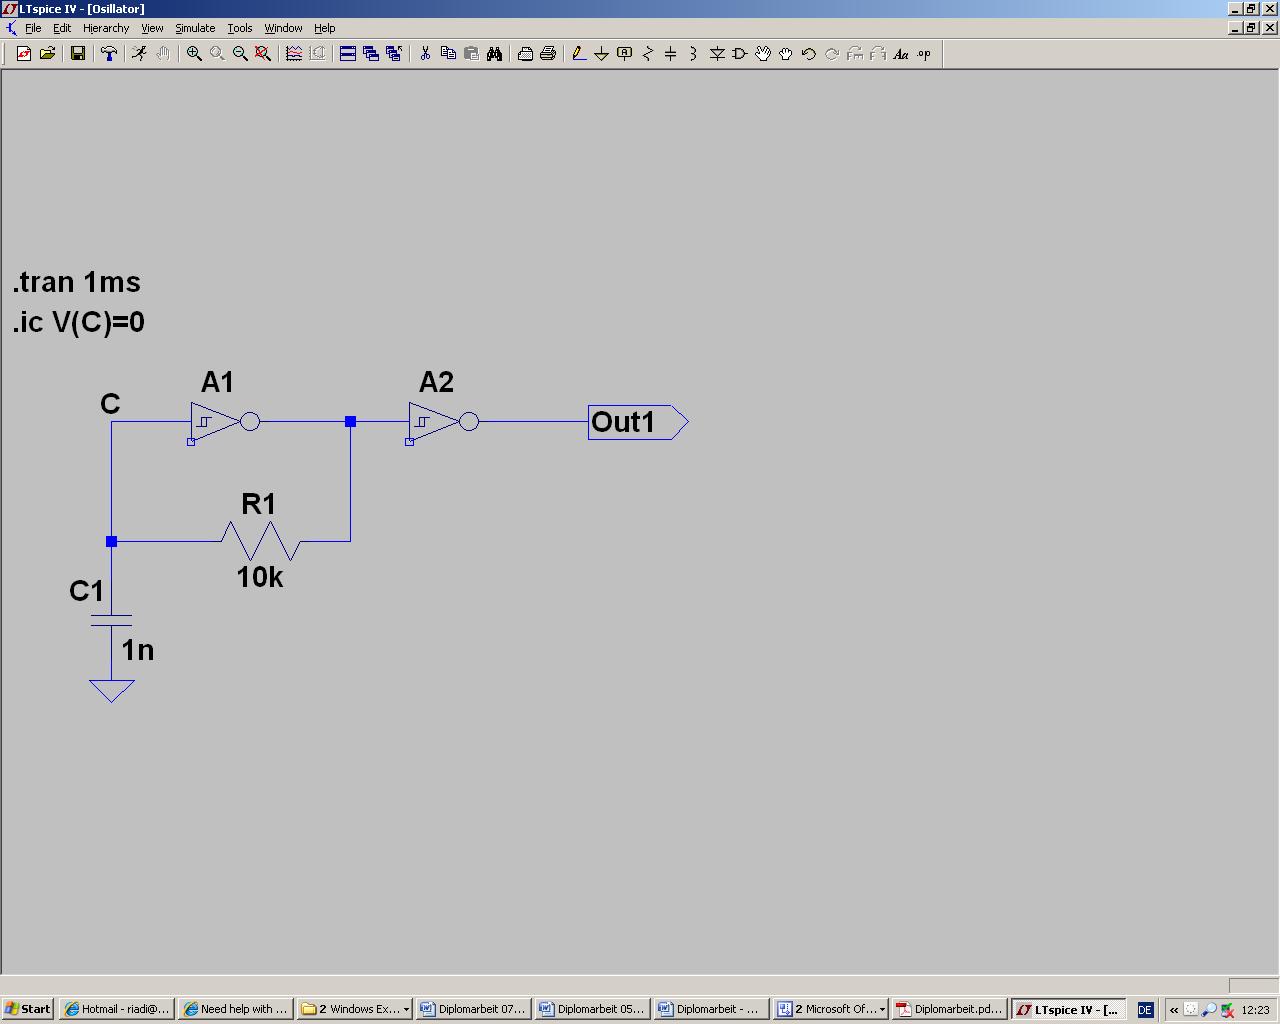Screen dimensions: 1280x1024
Task: Click the Redo arrow icon
Action: pos(832,54)
